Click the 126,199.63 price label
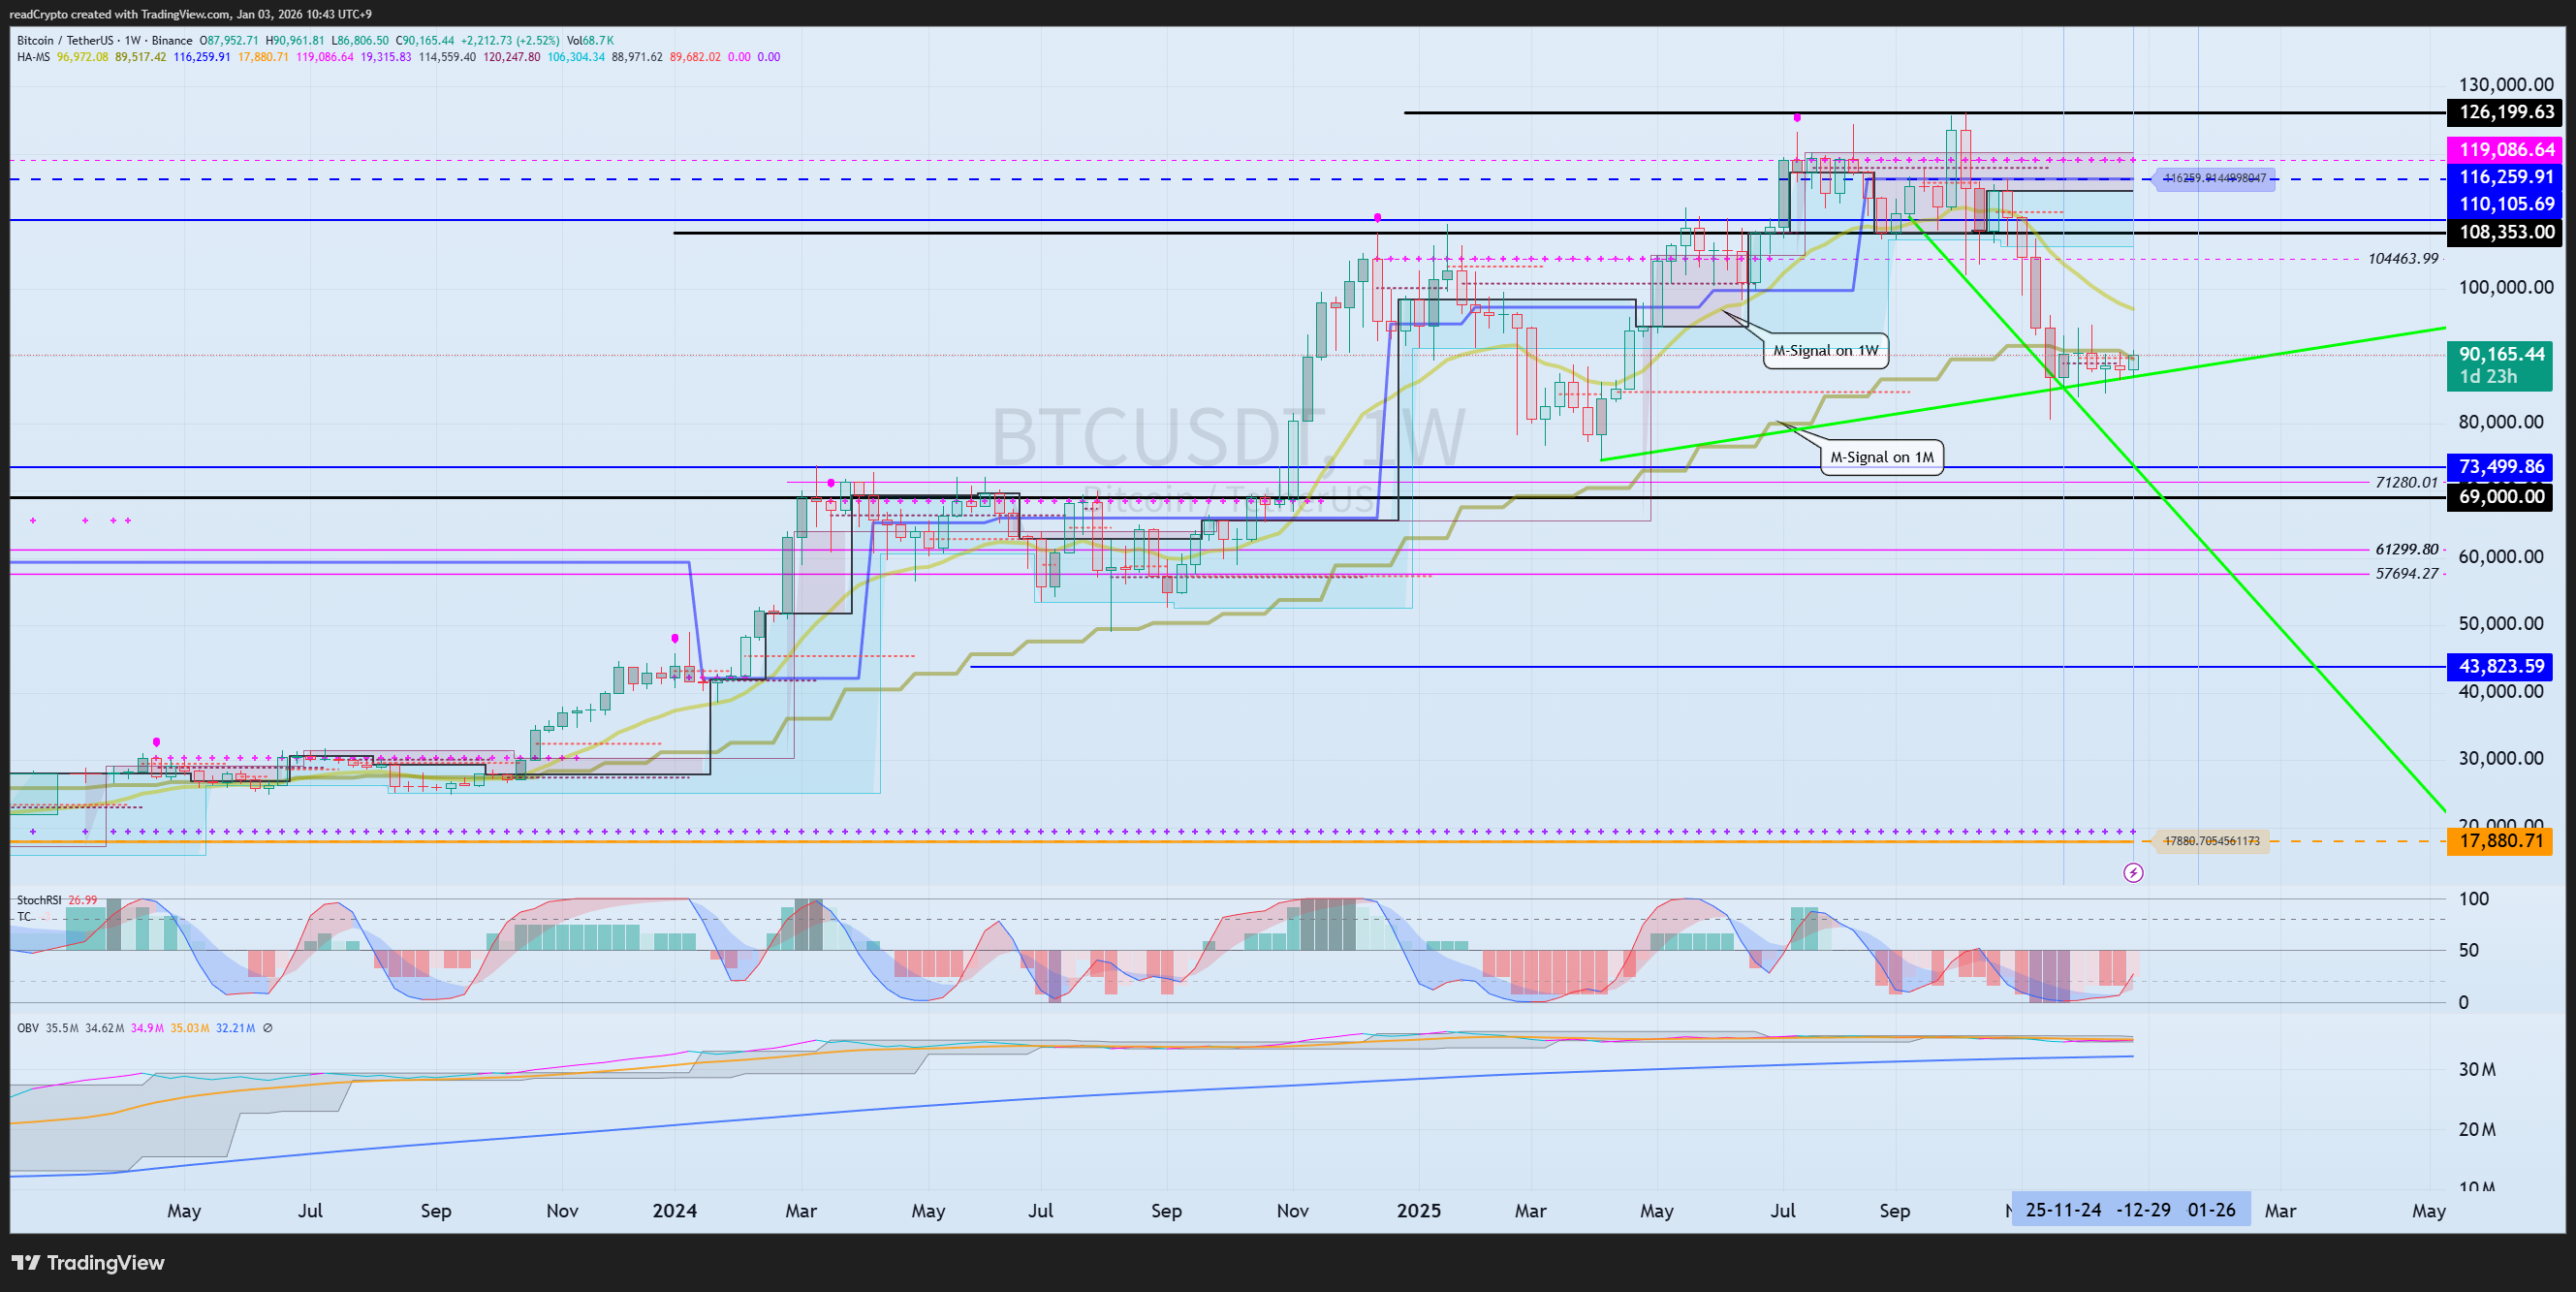The height and width of the screenshot is (1292, 2576). [x=2506, y=112]
